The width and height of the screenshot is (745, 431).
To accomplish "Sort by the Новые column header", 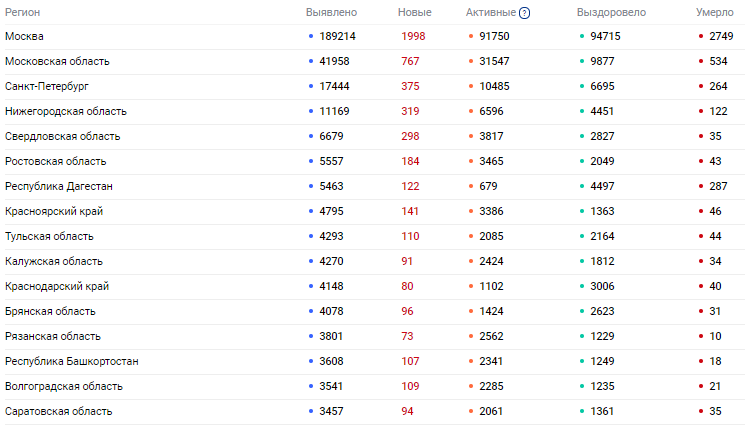I will [x=414, y=12].
